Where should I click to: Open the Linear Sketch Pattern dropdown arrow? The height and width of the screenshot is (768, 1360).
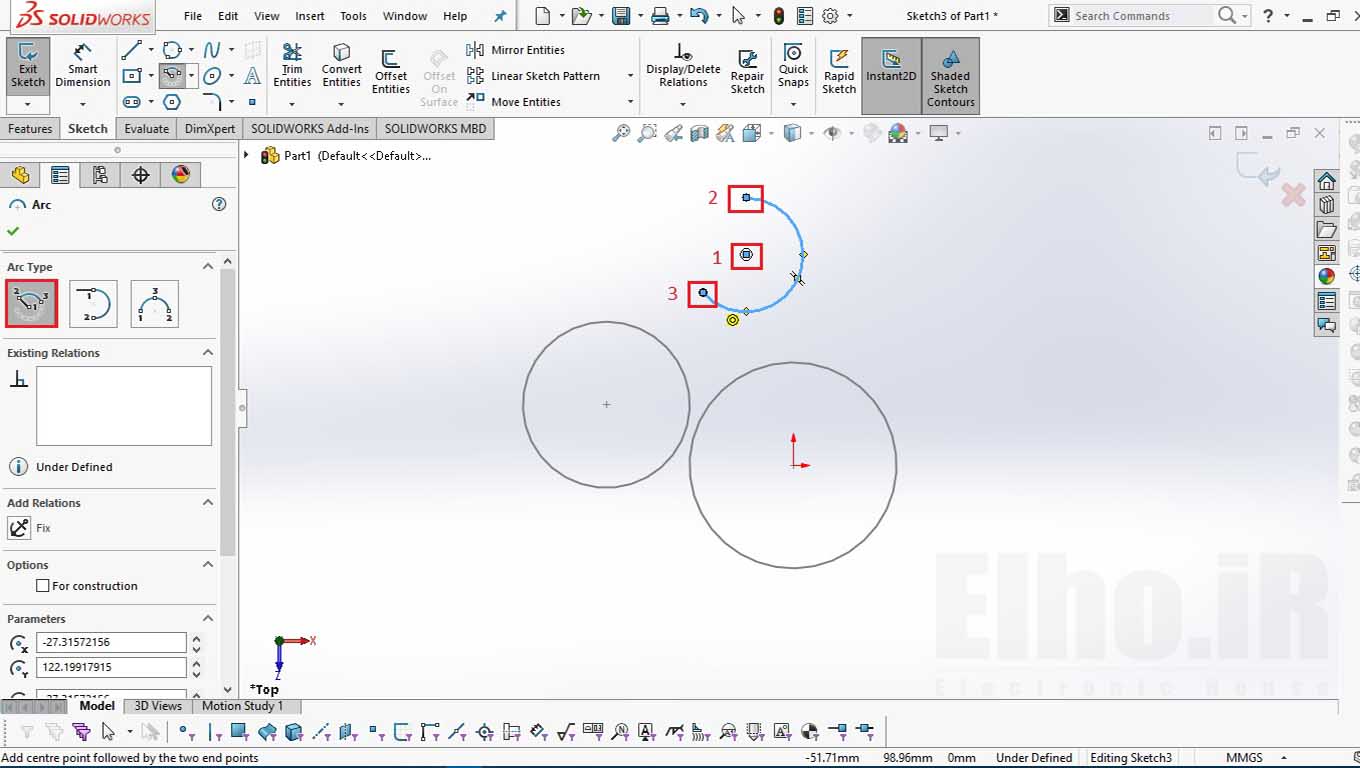click(x=630, y=76)
